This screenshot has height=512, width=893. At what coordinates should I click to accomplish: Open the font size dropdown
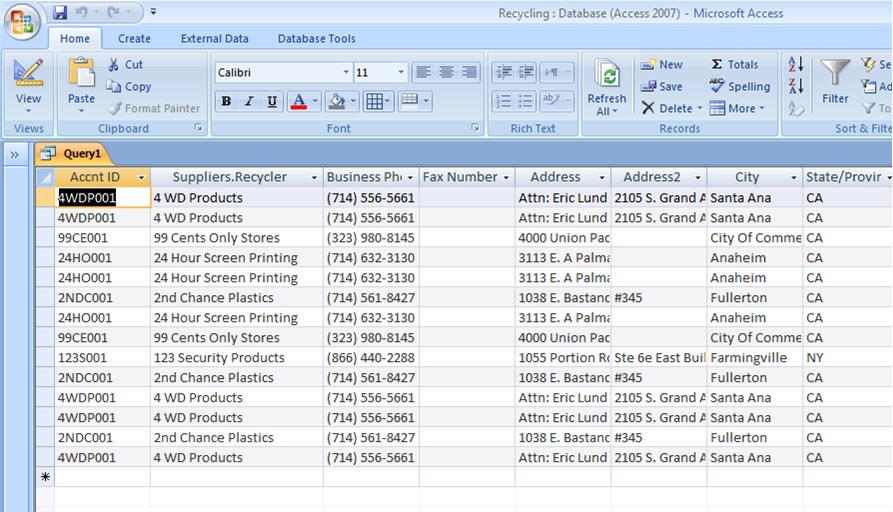[401, 73]
